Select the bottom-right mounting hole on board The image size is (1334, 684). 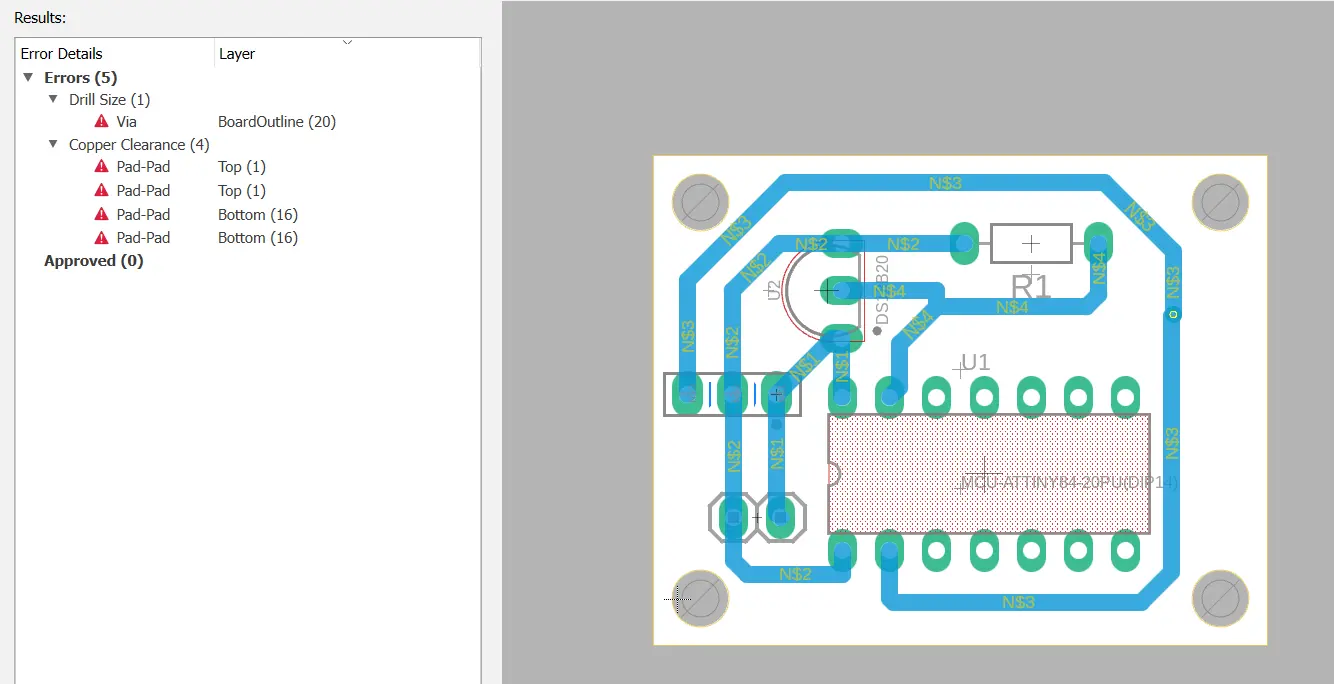pos(1221,599)
